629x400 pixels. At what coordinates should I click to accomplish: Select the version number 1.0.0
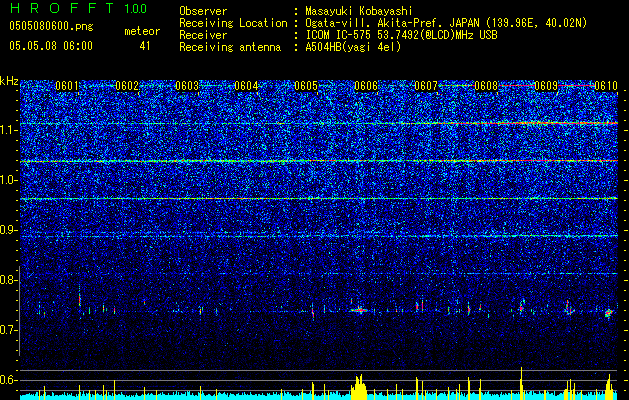(x=135, y=8)
